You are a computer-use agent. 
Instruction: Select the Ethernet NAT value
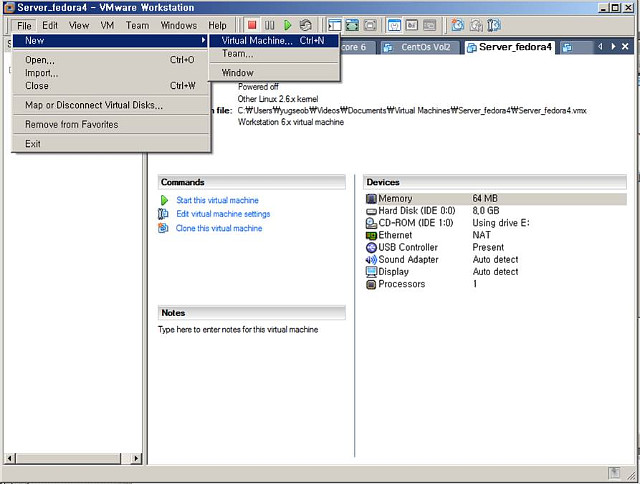pyautogui.click(x=481, y=235)
